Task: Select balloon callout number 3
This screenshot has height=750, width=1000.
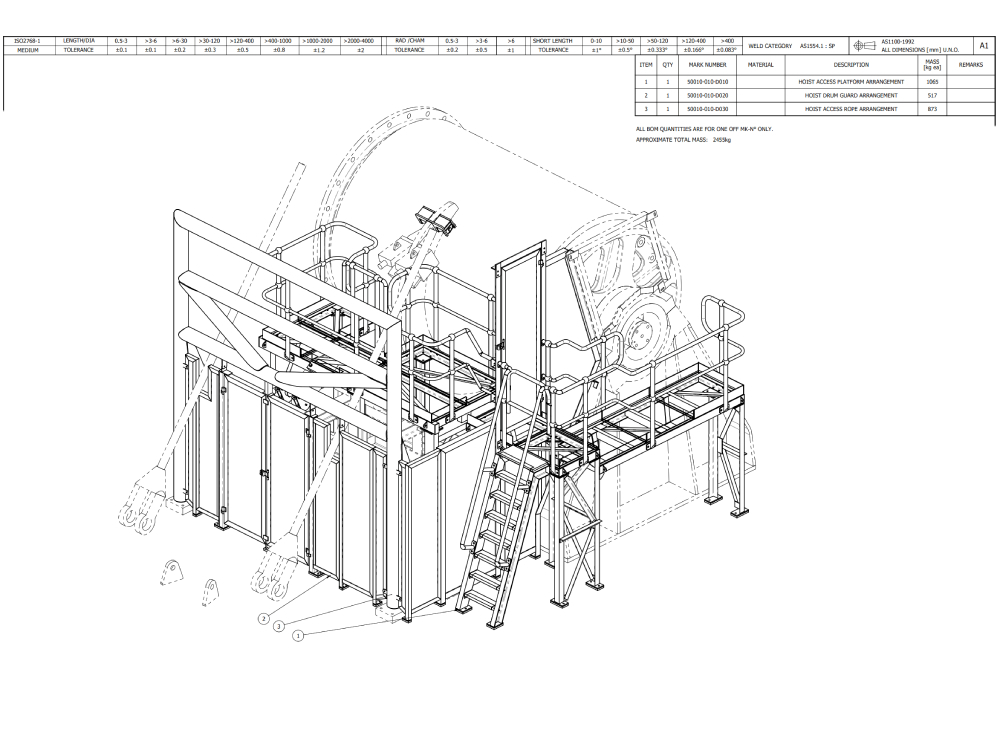Action: coord(280,626)
